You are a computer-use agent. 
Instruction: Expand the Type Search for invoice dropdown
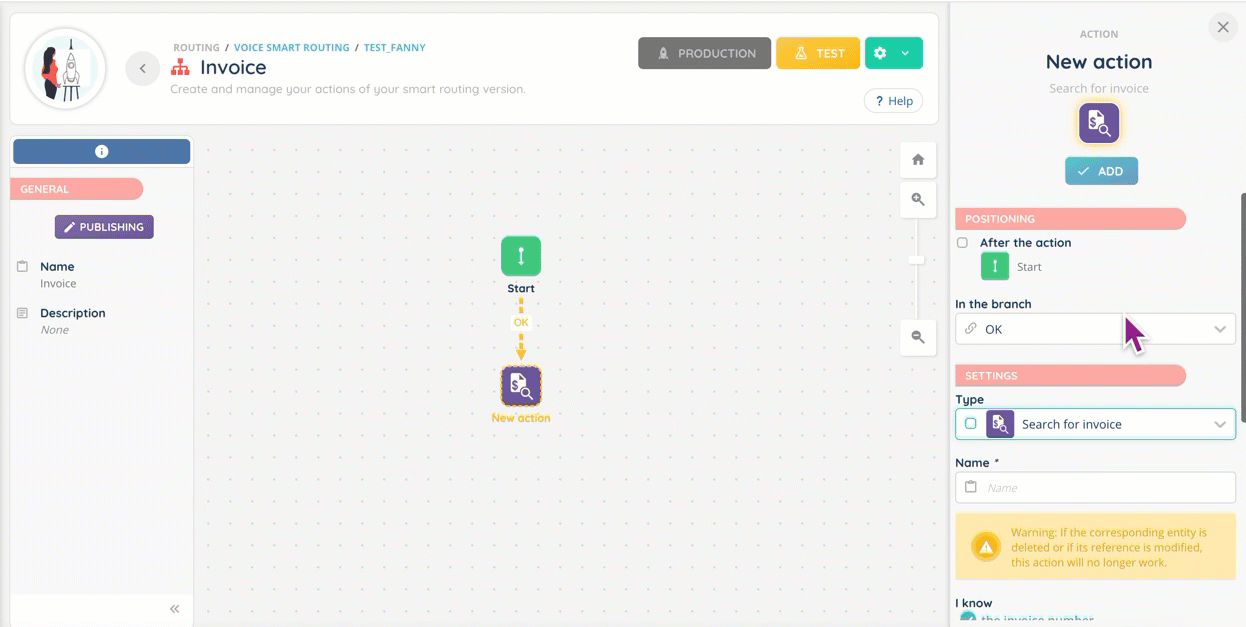coord(1219,424)
